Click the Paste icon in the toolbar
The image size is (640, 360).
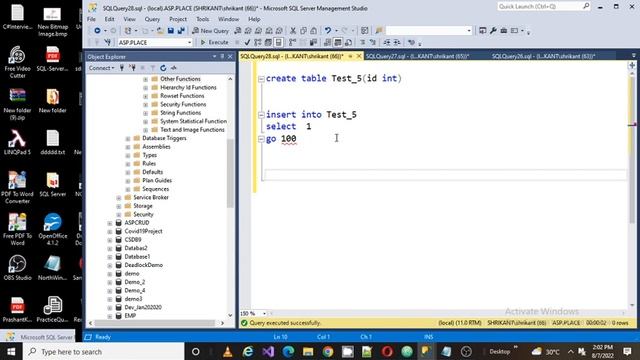[313, 31]
